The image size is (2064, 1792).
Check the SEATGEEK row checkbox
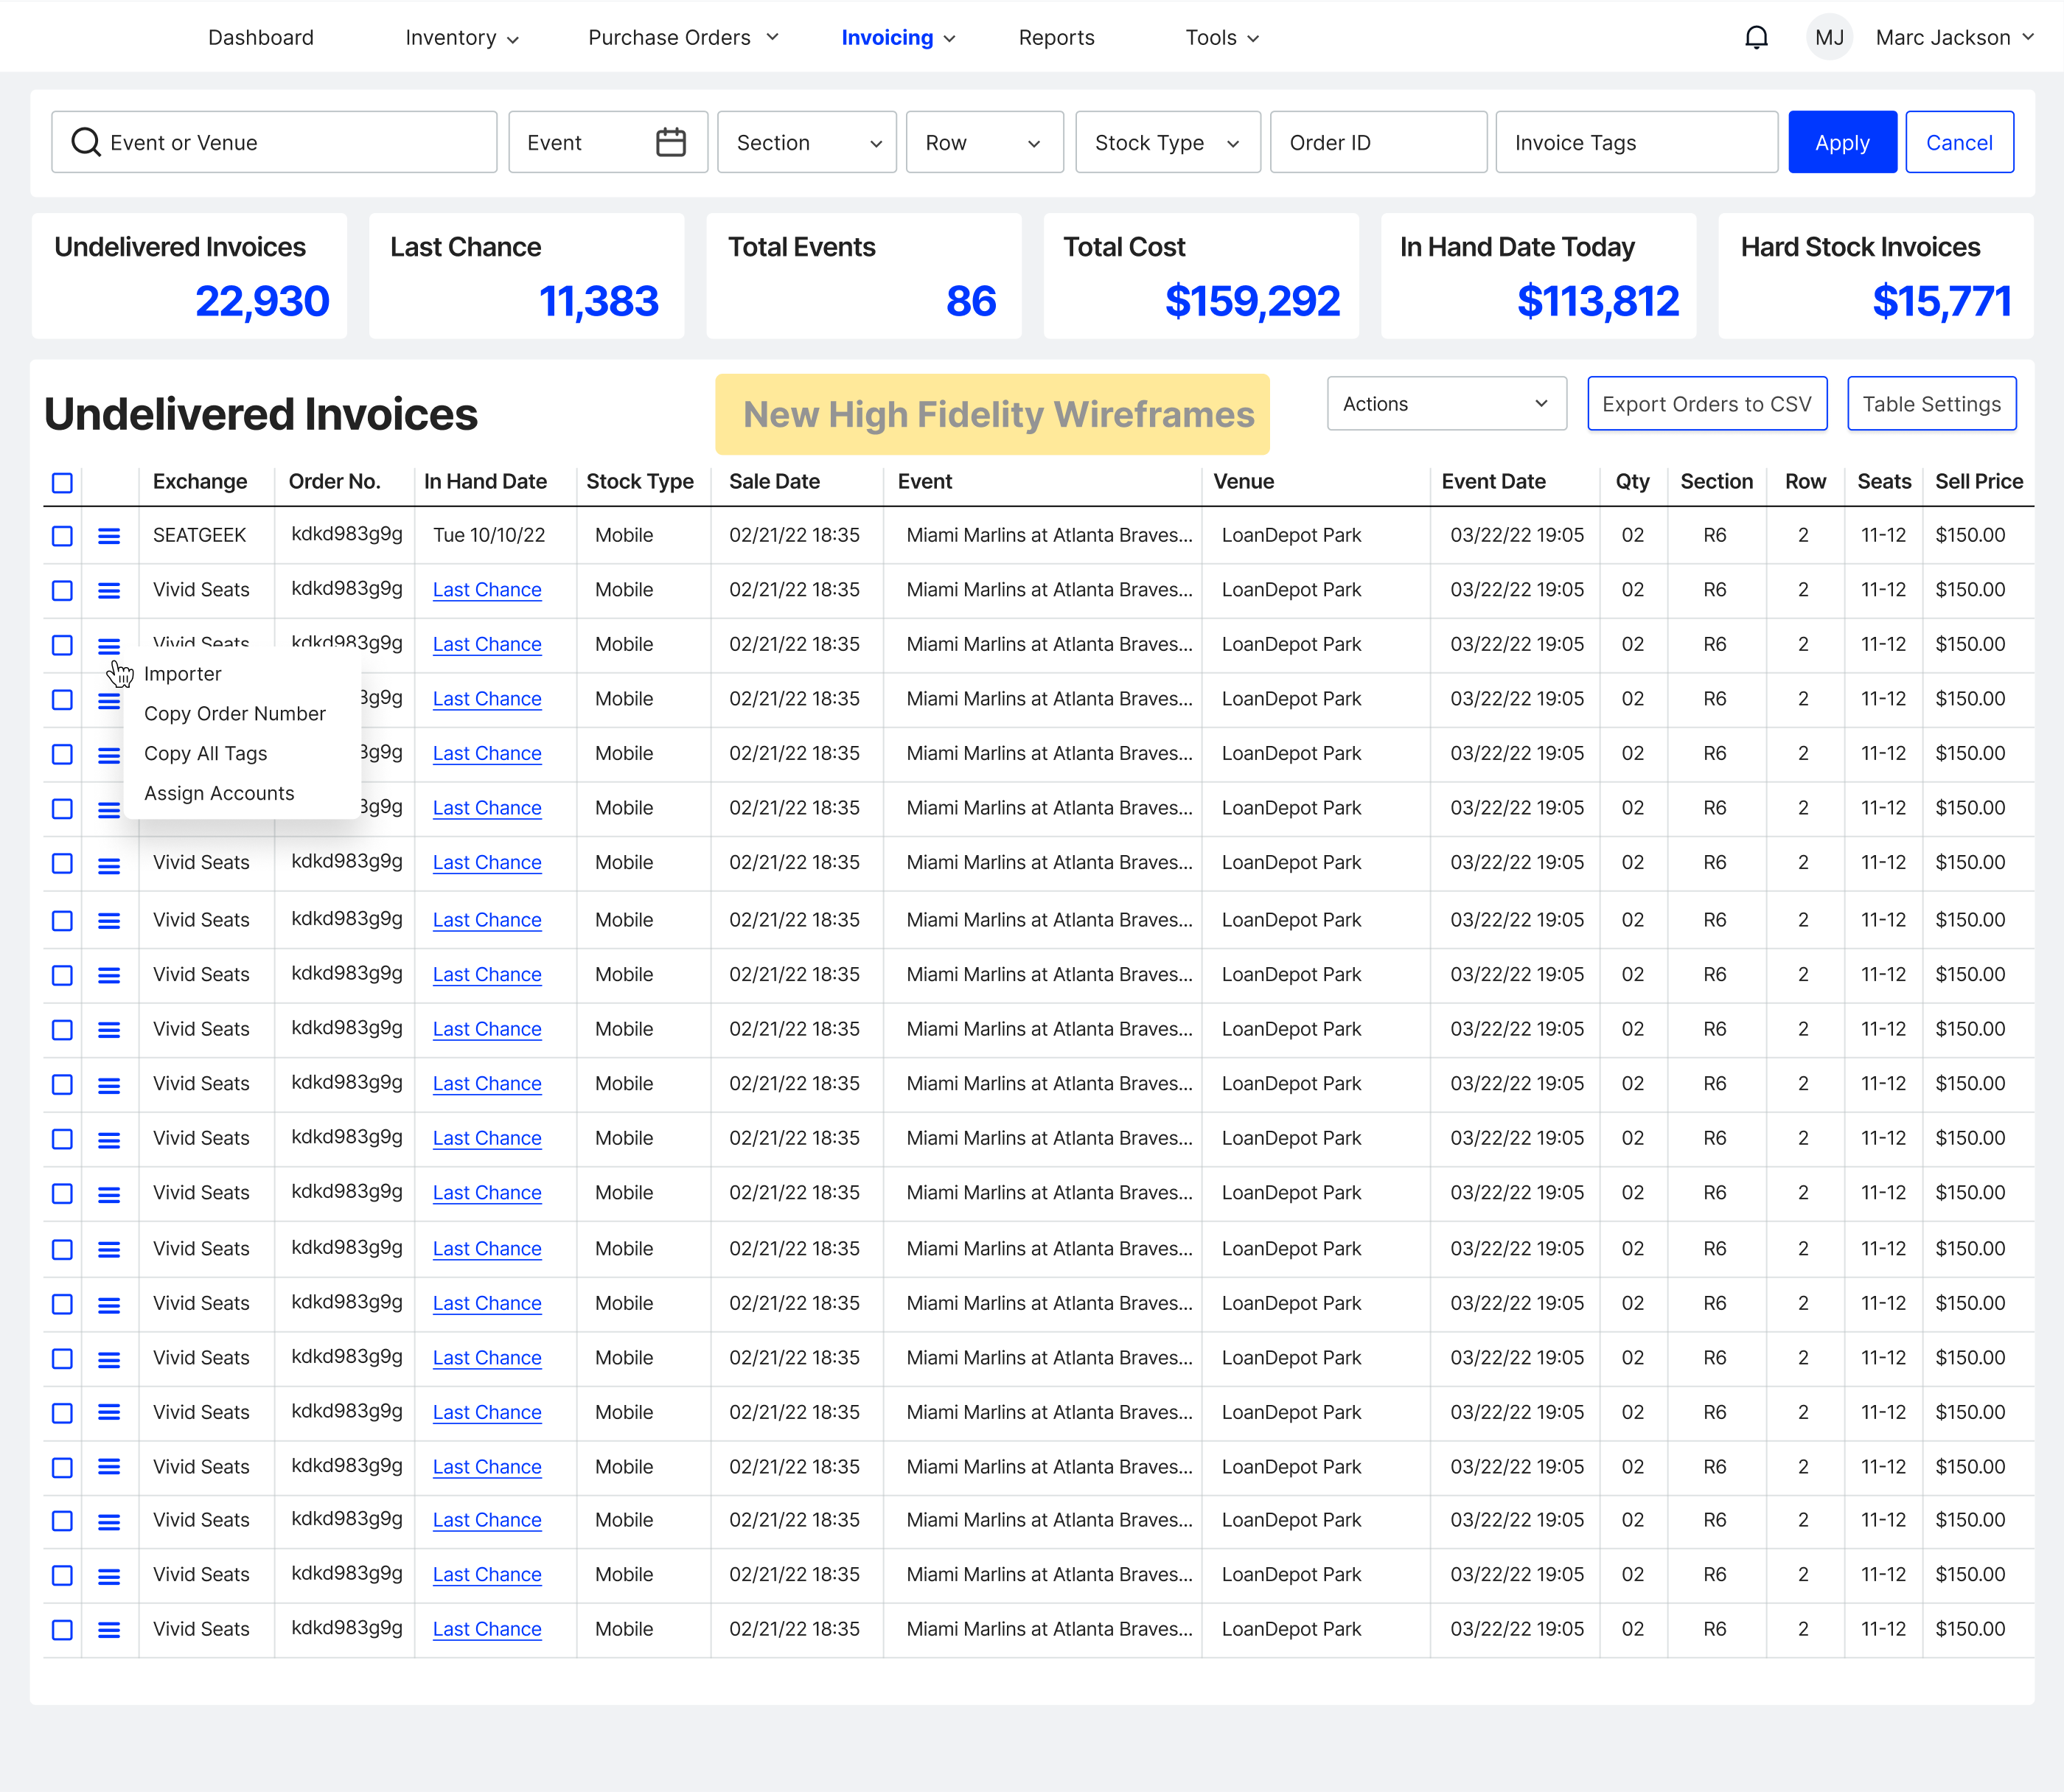click(62, 536)
